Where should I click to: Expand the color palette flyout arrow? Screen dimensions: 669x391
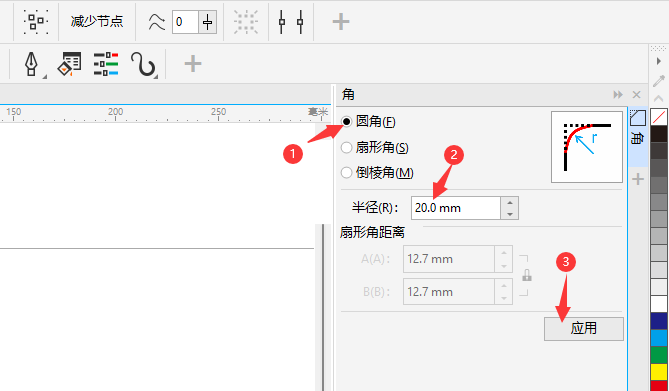pyautogui.click(x=659, y=62)
